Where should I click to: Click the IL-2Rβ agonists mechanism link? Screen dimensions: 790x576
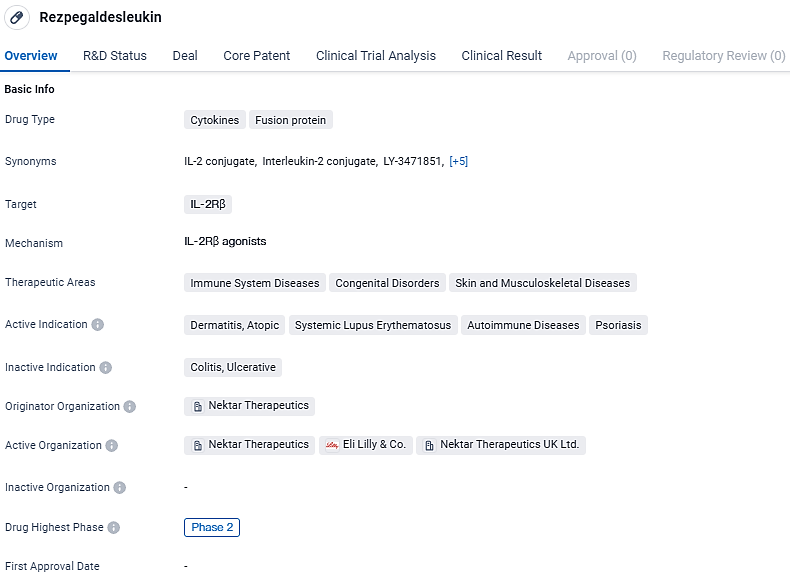pyautogui.click(x=225, y=241)
